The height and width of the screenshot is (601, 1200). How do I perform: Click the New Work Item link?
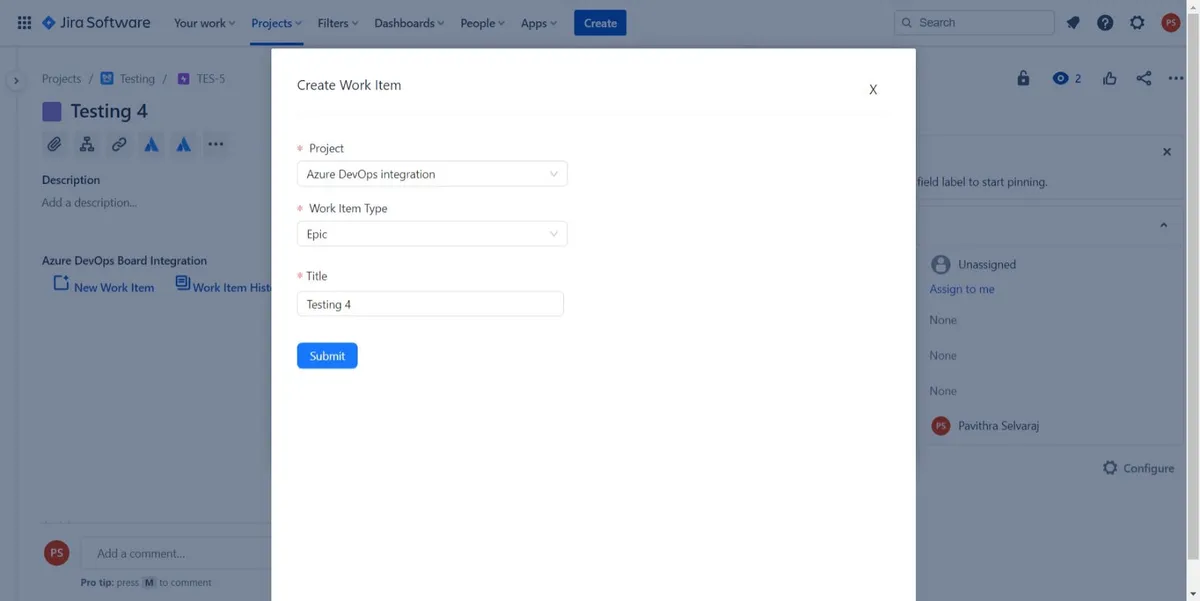pos(114,288)
